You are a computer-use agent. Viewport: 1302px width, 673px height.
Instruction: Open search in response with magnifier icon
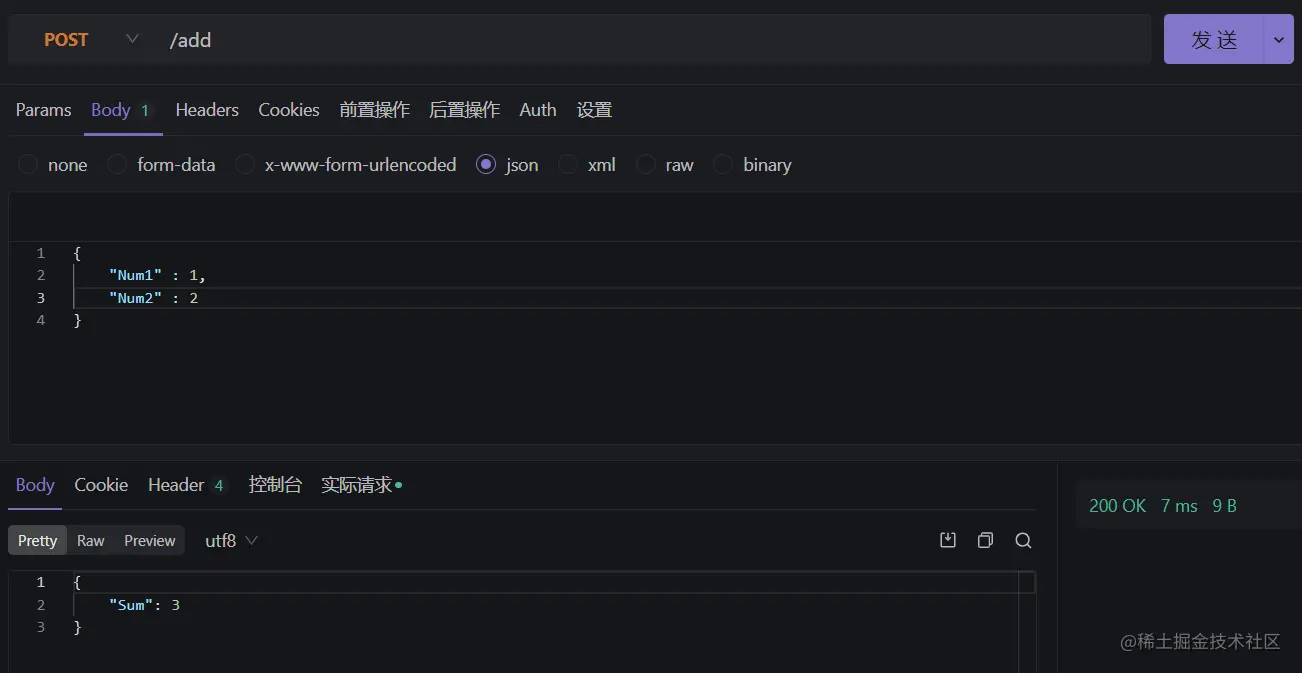[1023, 540]
